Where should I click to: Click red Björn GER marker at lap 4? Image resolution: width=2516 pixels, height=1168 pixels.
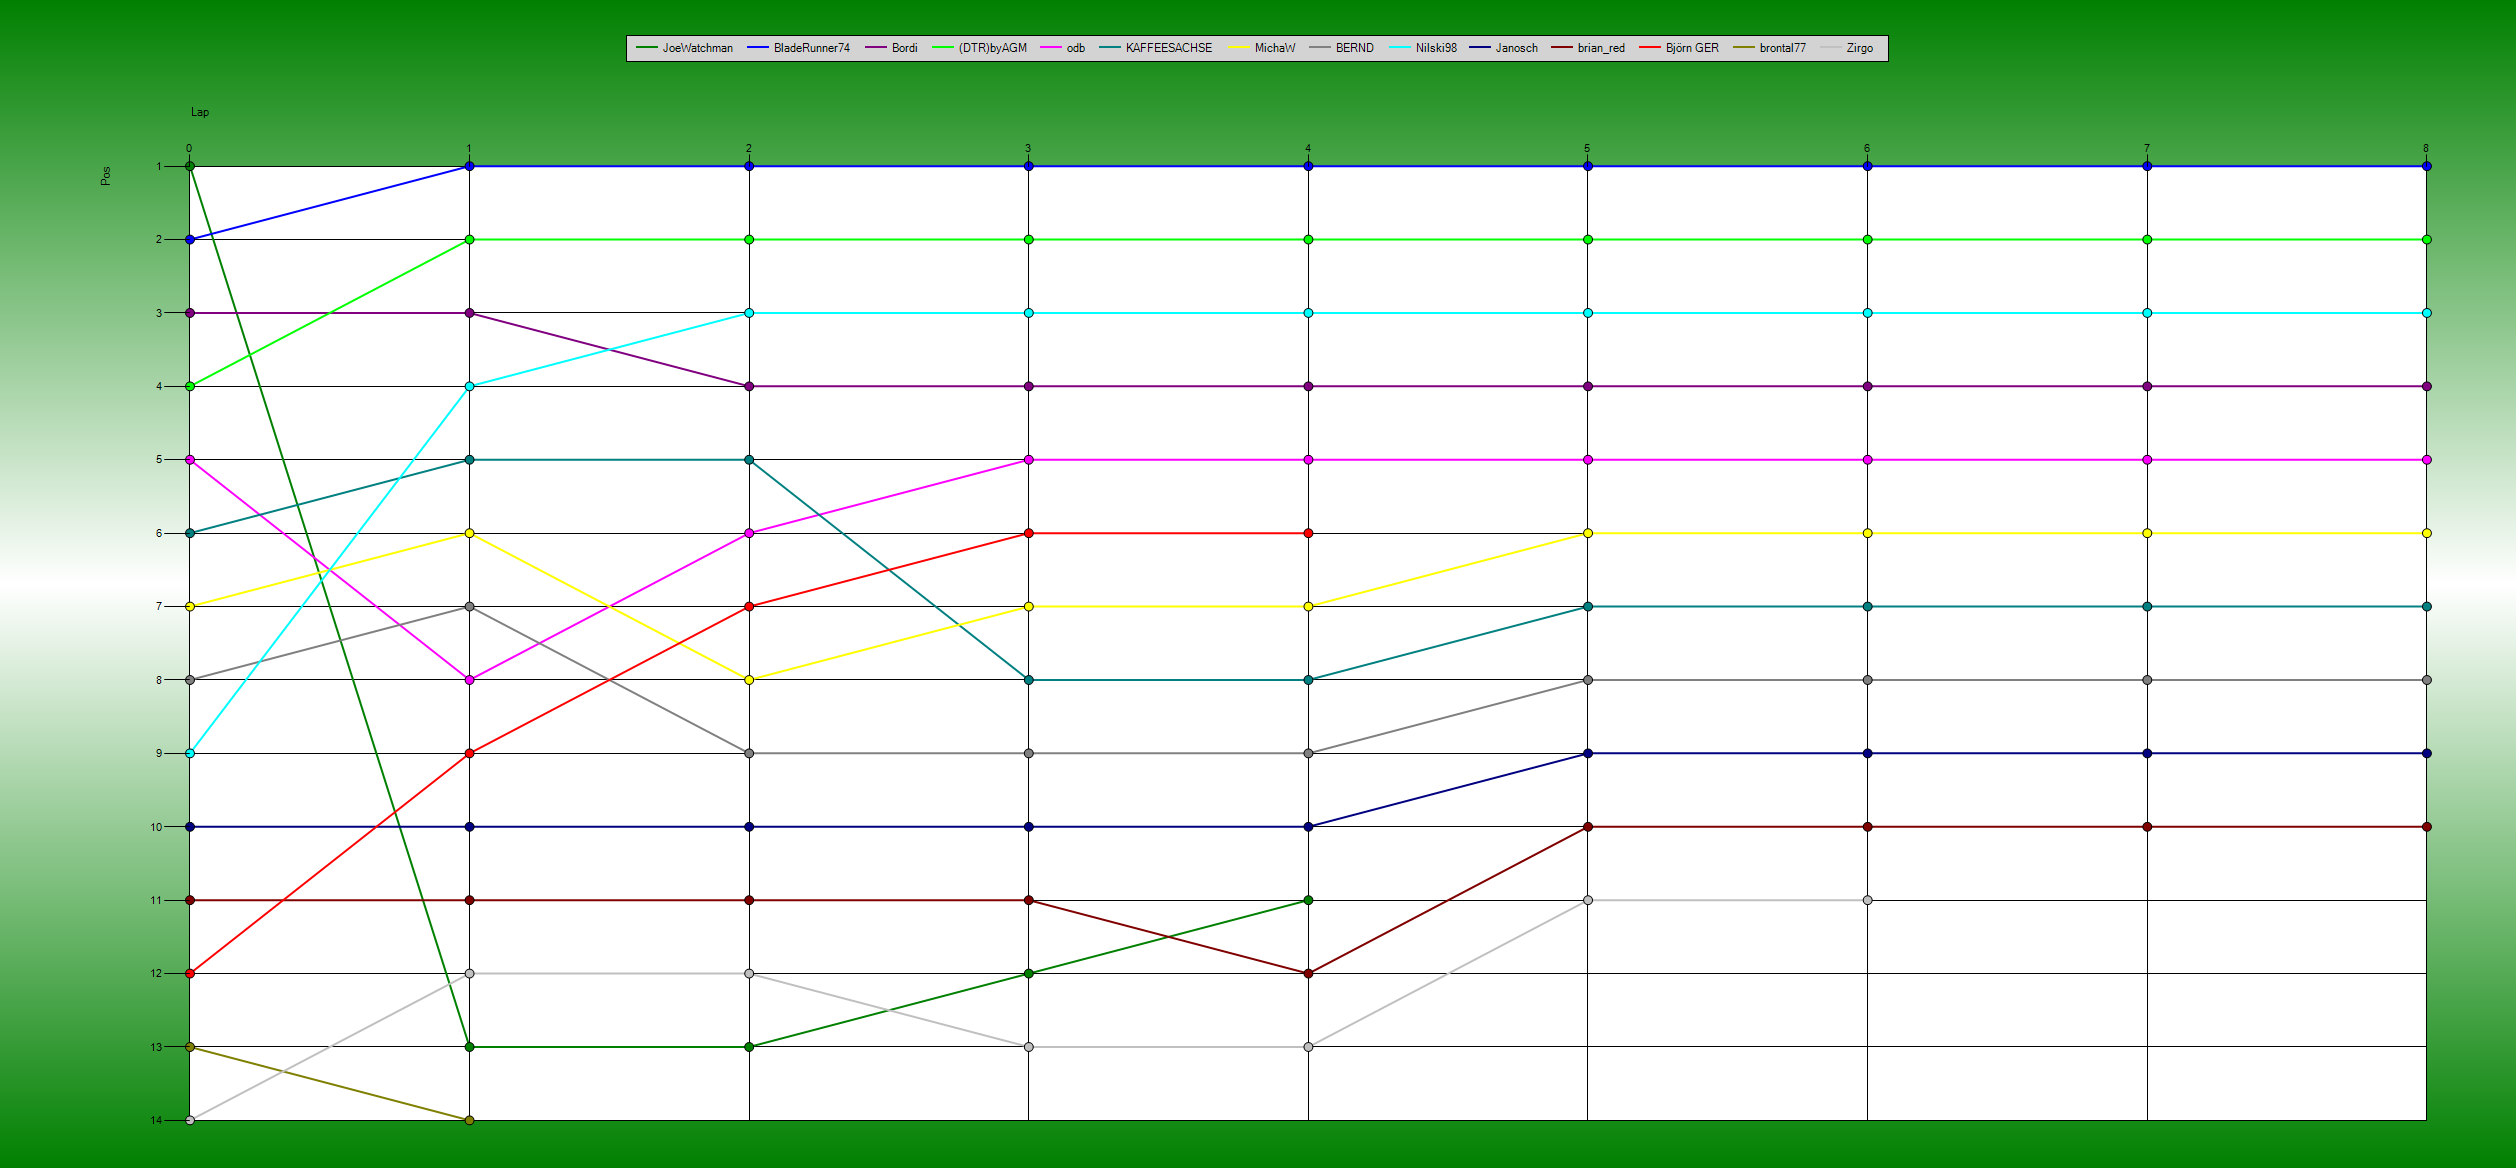pos(1308,533)
